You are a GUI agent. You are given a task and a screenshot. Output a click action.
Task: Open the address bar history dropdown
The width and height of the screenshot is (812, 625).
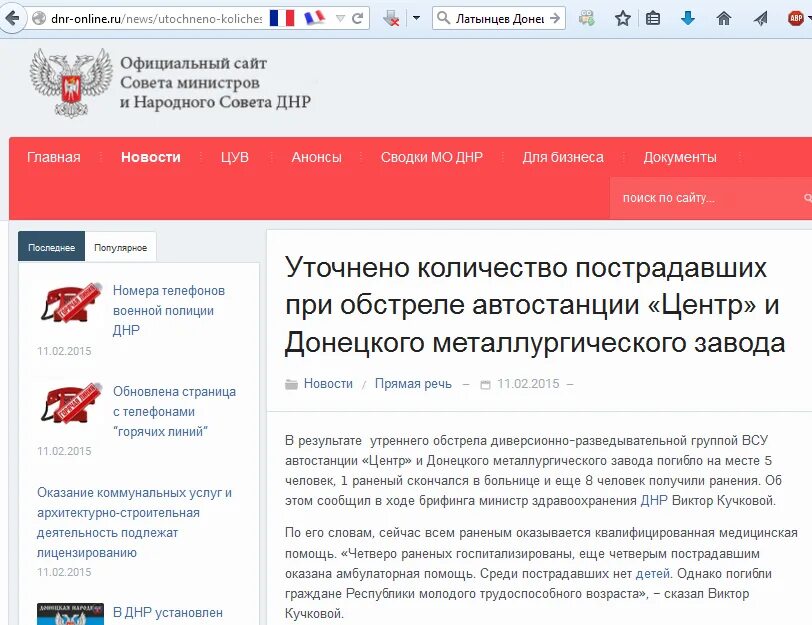click(340, 17)
